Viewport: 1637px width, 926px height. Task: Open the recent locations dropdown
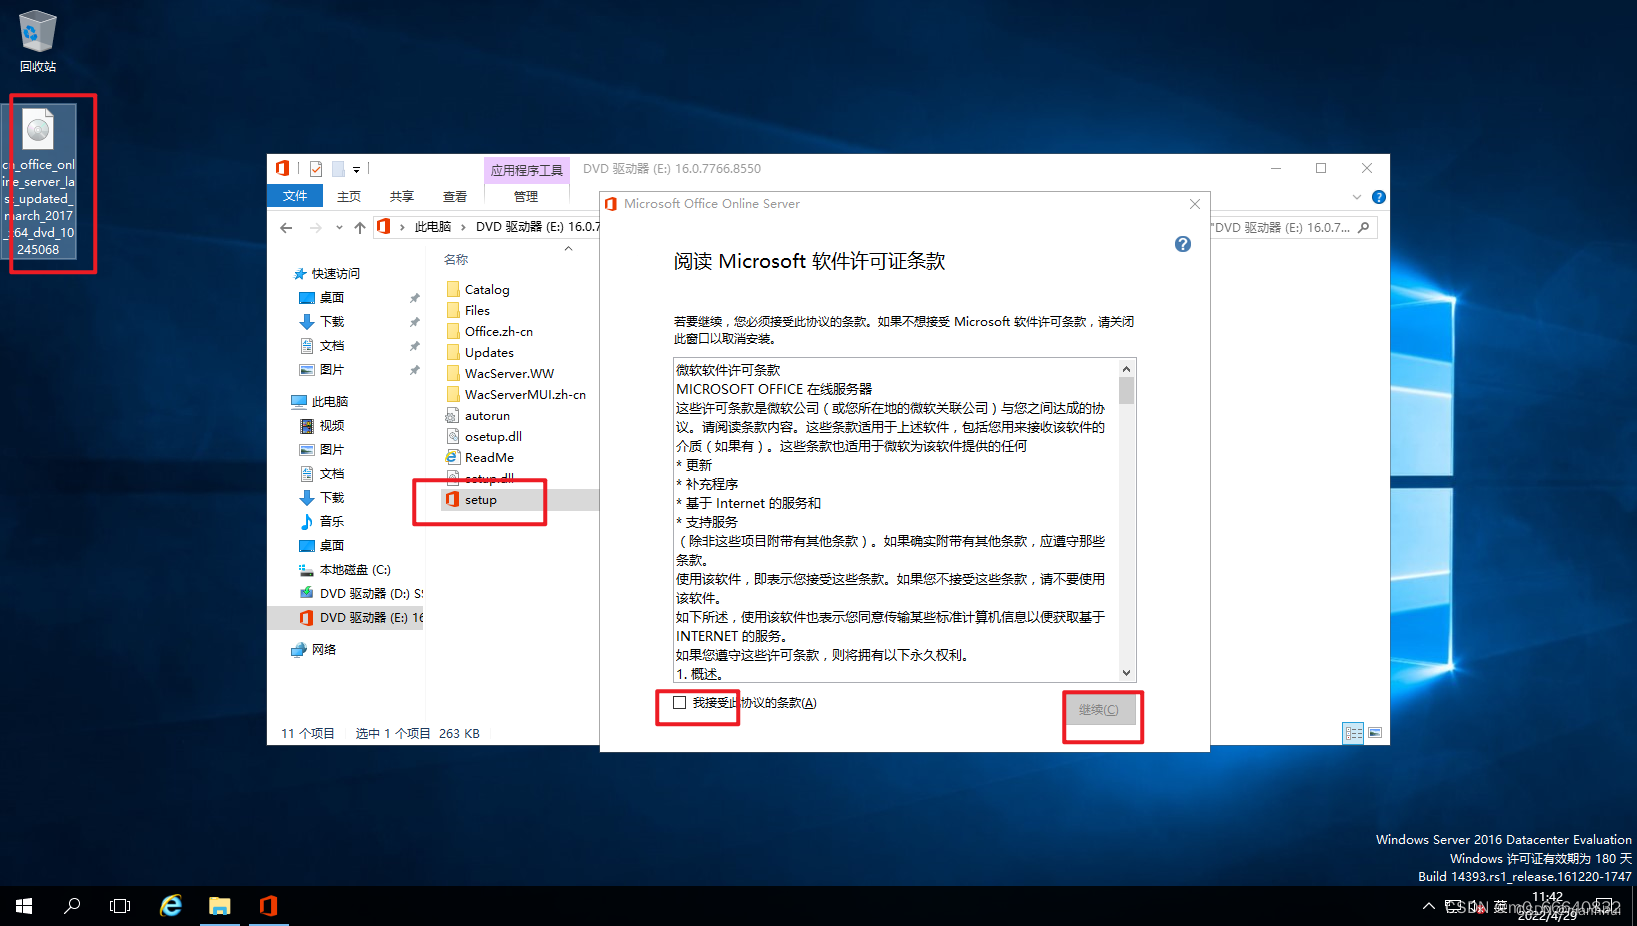coord(339,228)
